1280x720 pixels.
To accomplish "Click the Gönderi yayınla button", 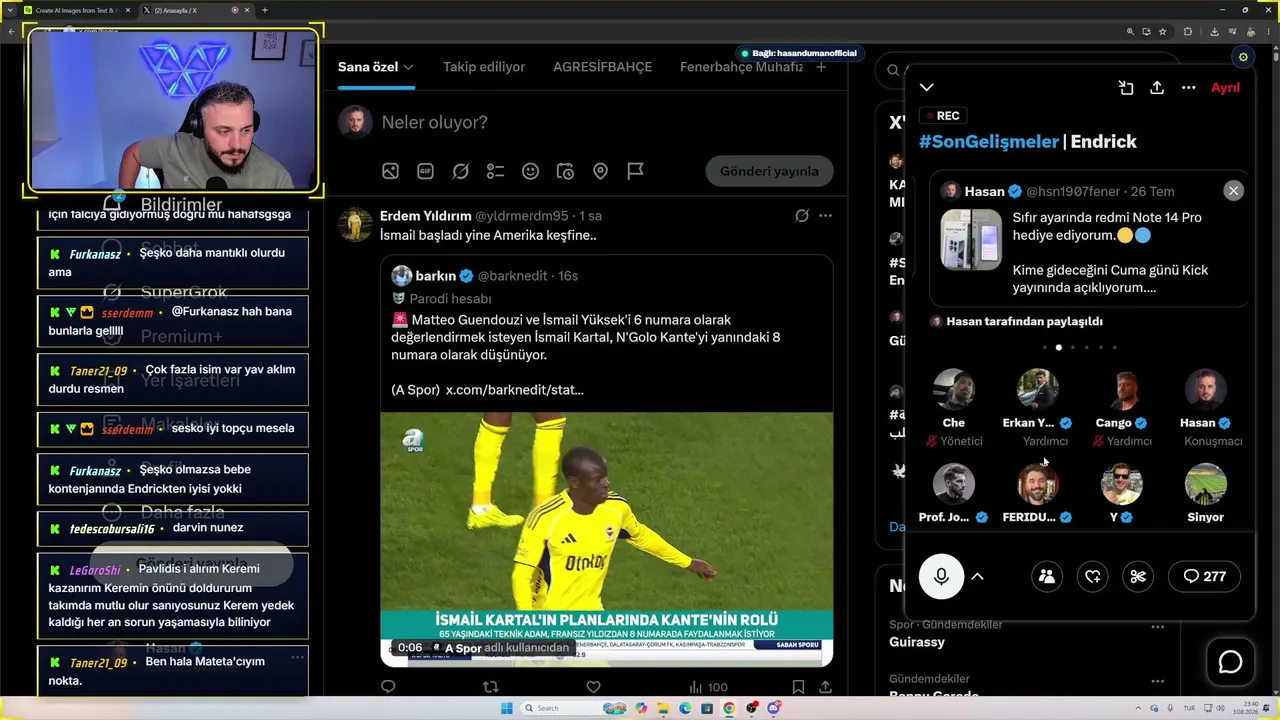I will [769, 171].
